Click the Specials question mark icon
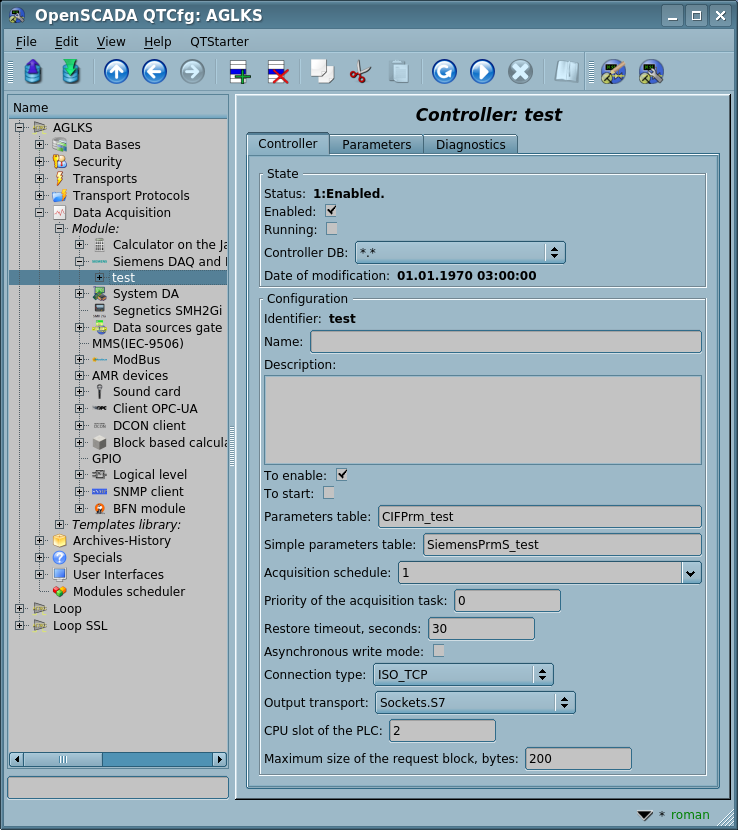This screenshot has width=738, height=830. 60,557
